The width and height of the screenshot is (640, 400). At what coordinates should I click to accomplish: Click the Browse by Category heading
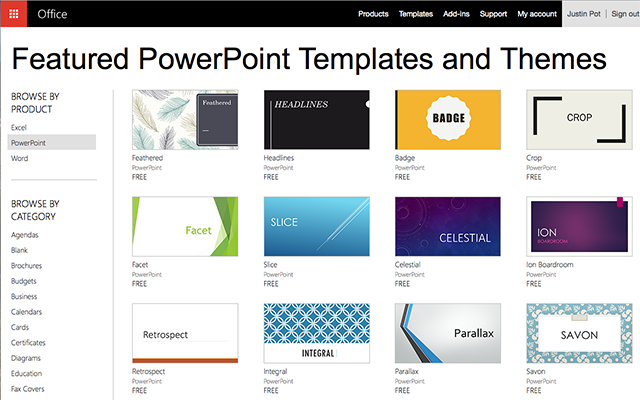click(35, 210)
